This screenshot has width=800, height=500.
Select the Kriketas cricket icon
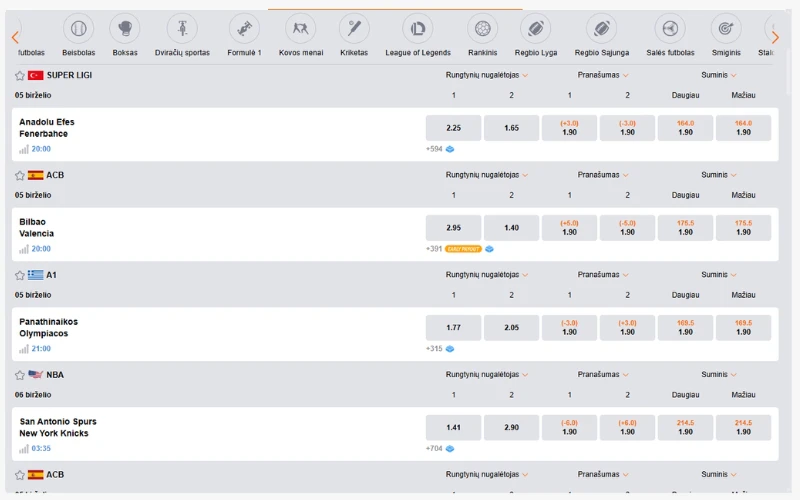pos(354,29)
